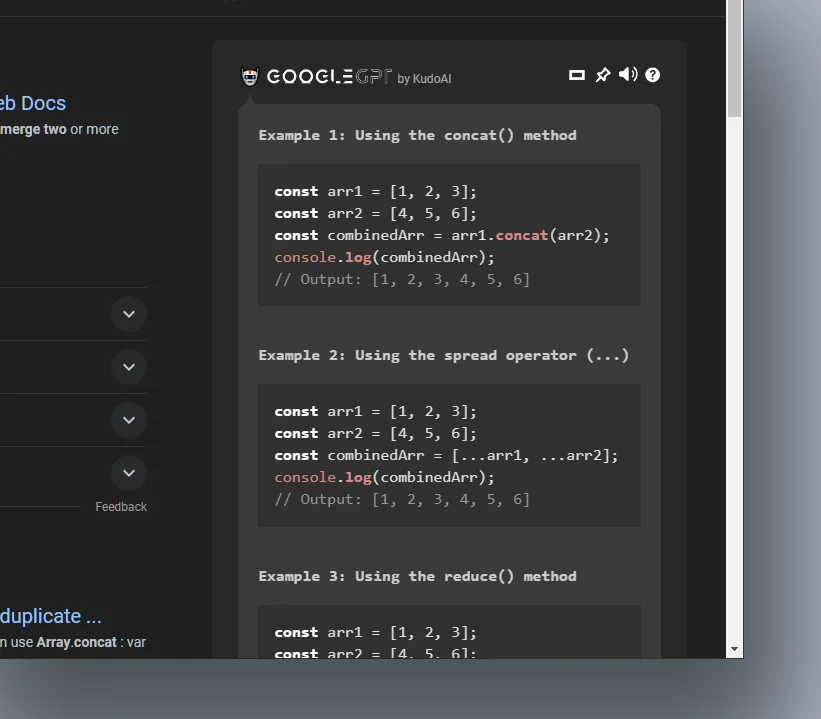Expand the first question chevron

(x=129, y=314)
